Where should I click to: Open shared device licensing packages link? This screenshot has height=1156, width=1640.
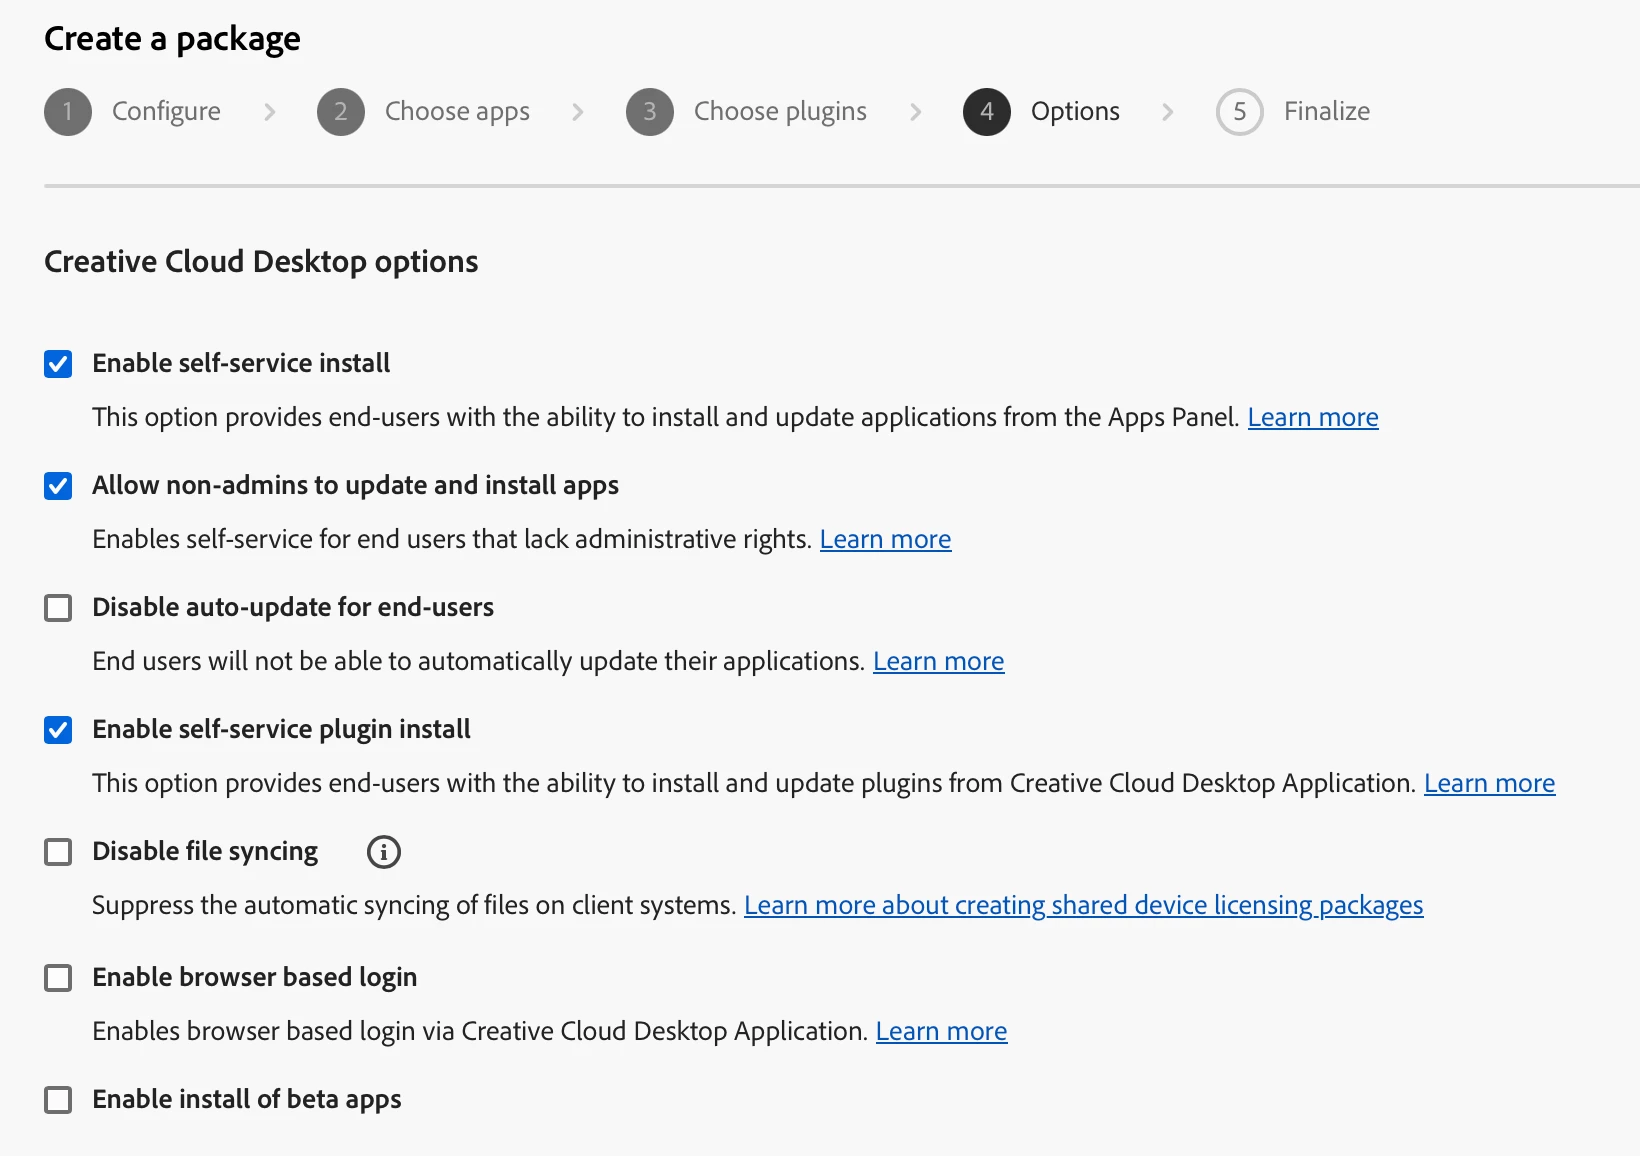[1083, 905]
